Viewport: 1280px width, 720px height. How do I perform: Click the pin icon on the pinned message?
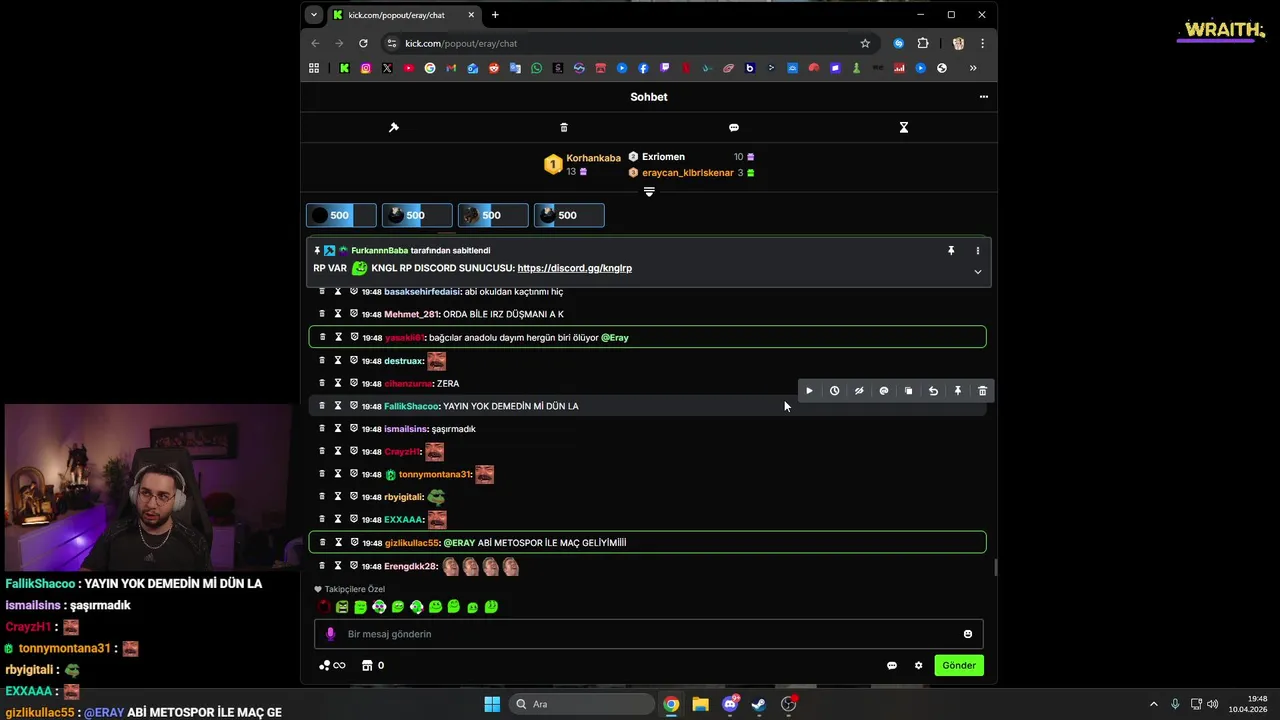click(x=951, y=251)
